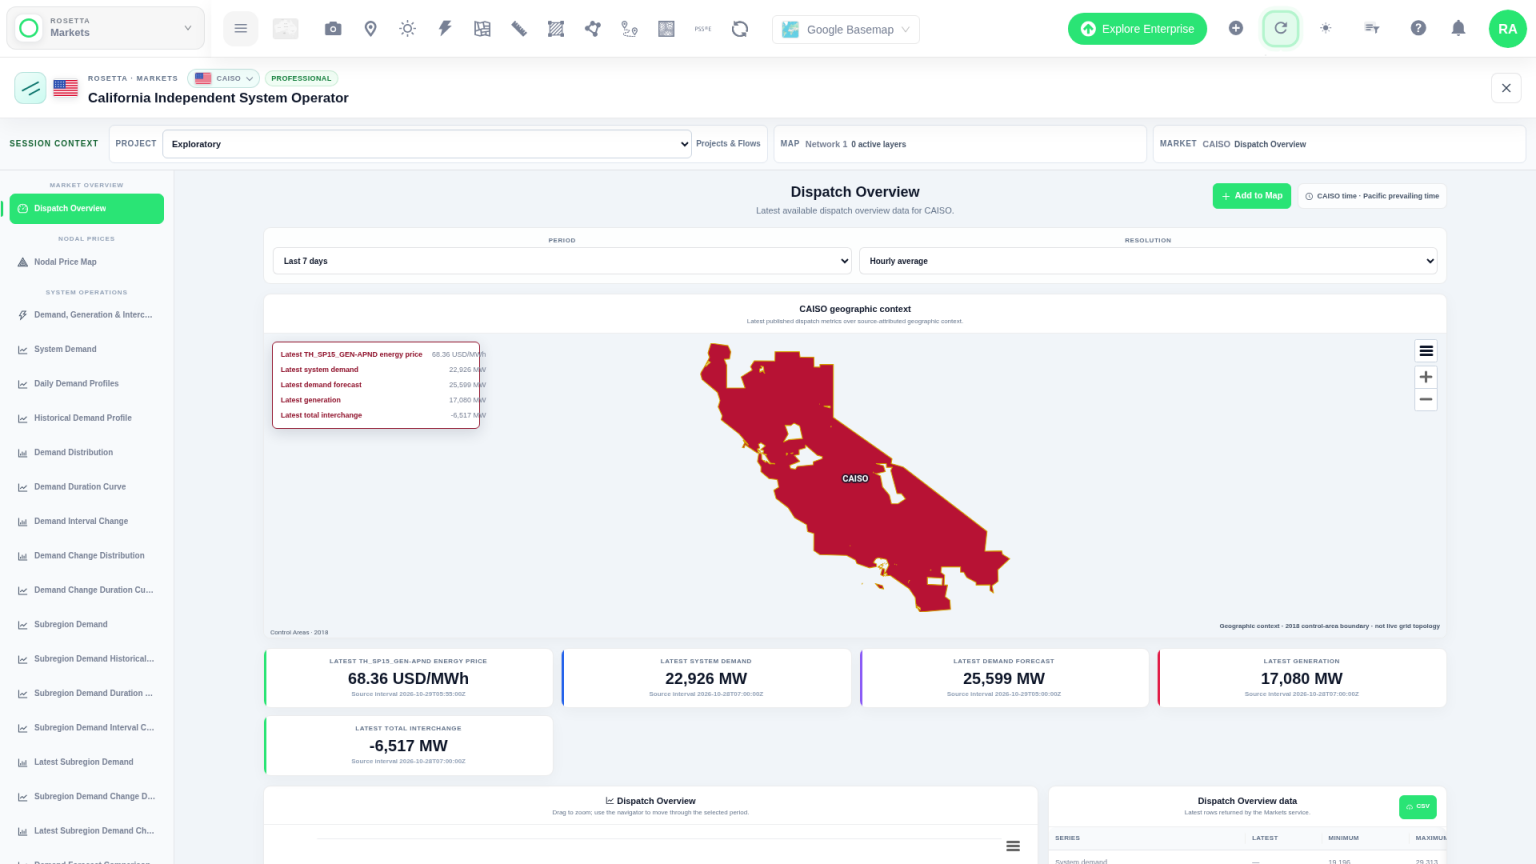Open the CAISO market selector chip
1536x864 pixels.
pyautogui.click(x=223, y=78)
